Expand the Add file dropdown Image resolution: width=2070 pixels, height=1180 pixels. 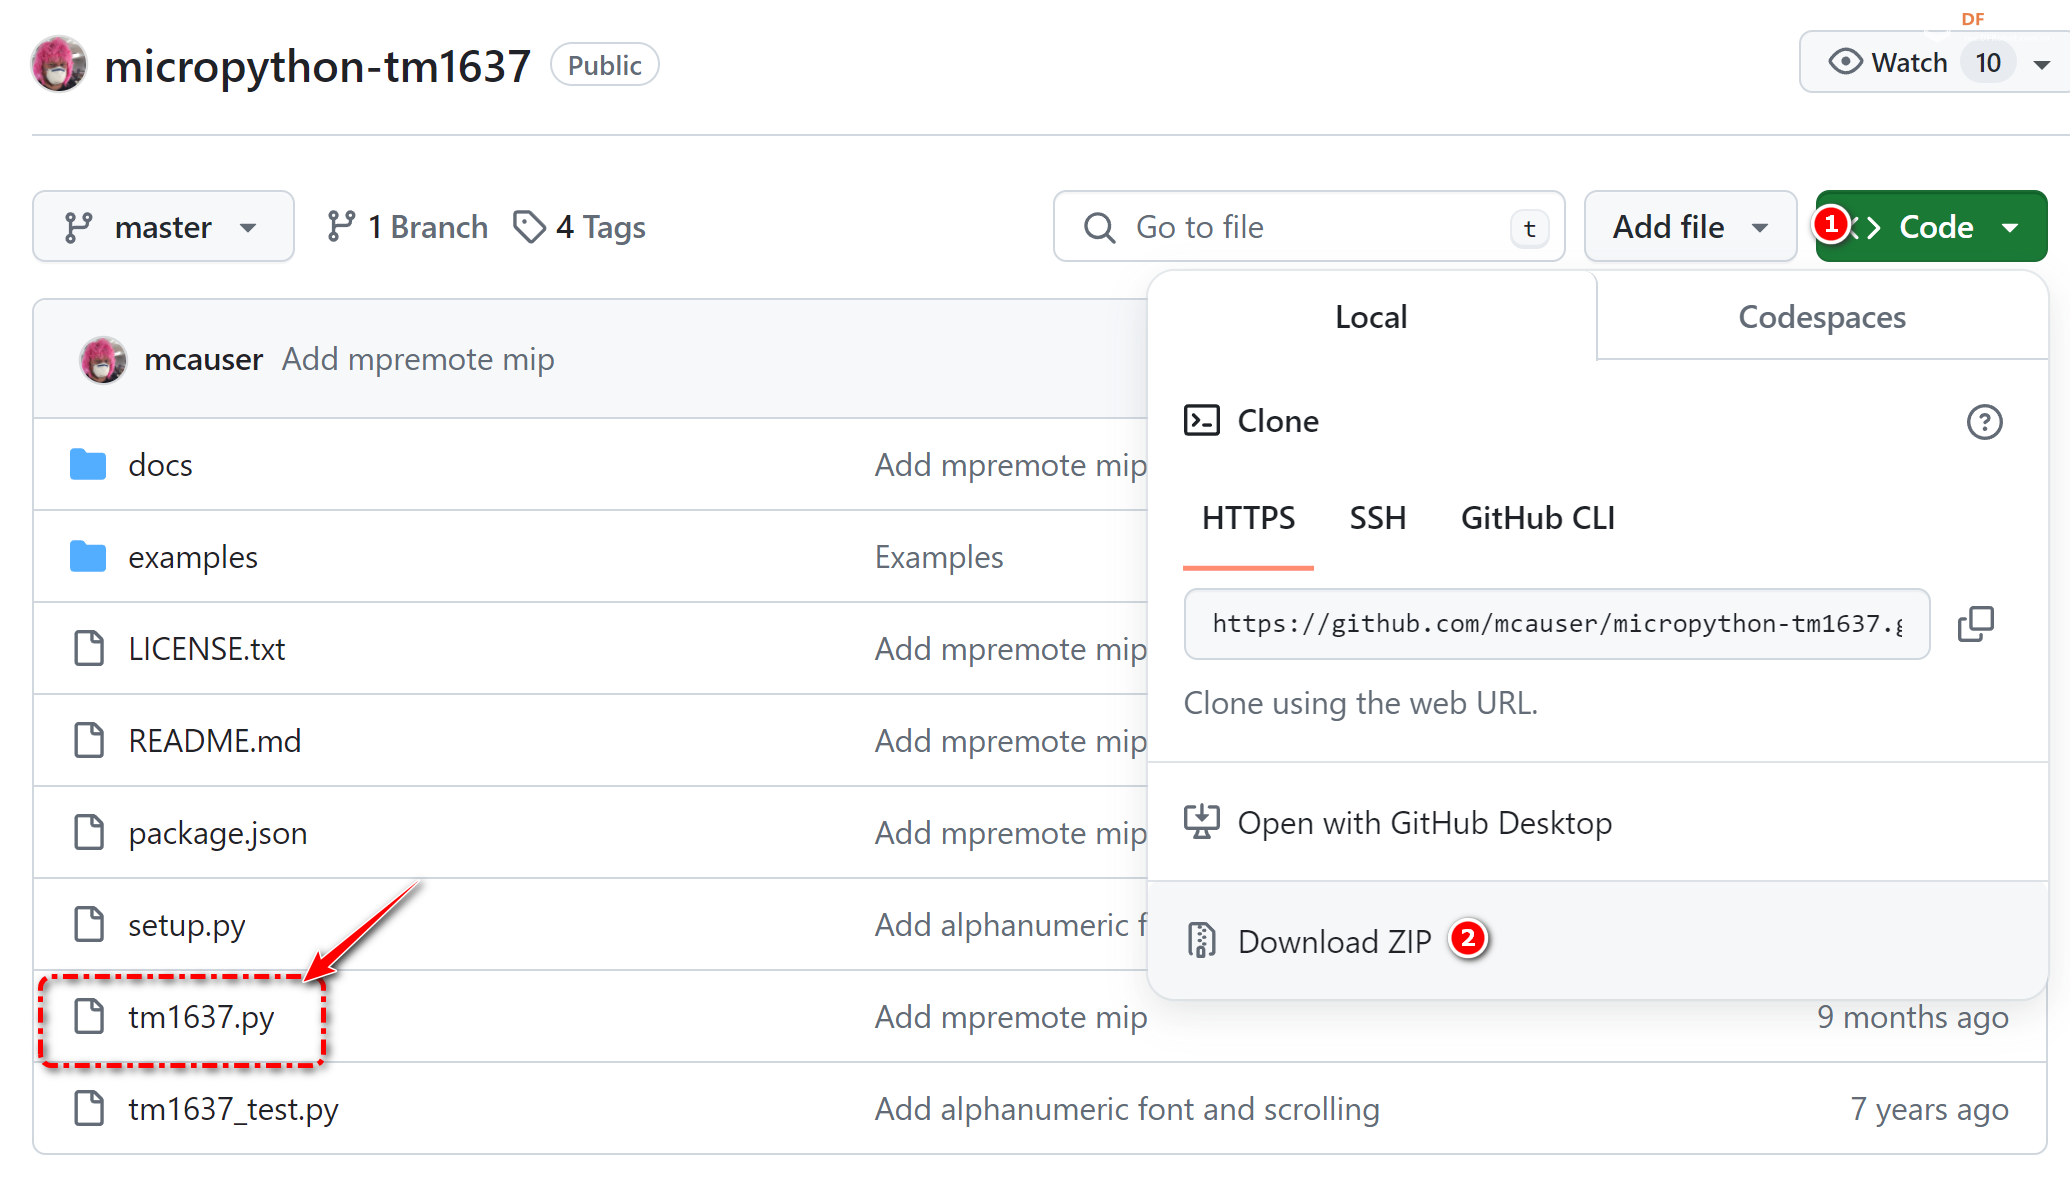click(x=1690, y=227)
